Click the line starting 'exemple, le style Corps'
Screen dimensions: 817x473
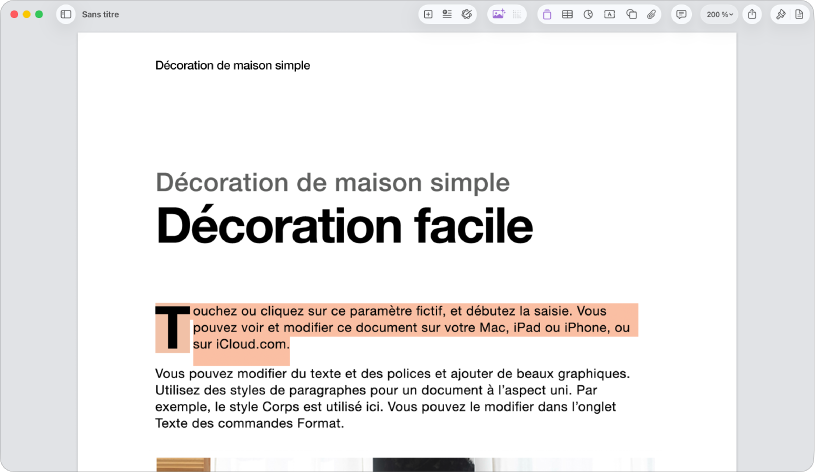pos(386,407)
